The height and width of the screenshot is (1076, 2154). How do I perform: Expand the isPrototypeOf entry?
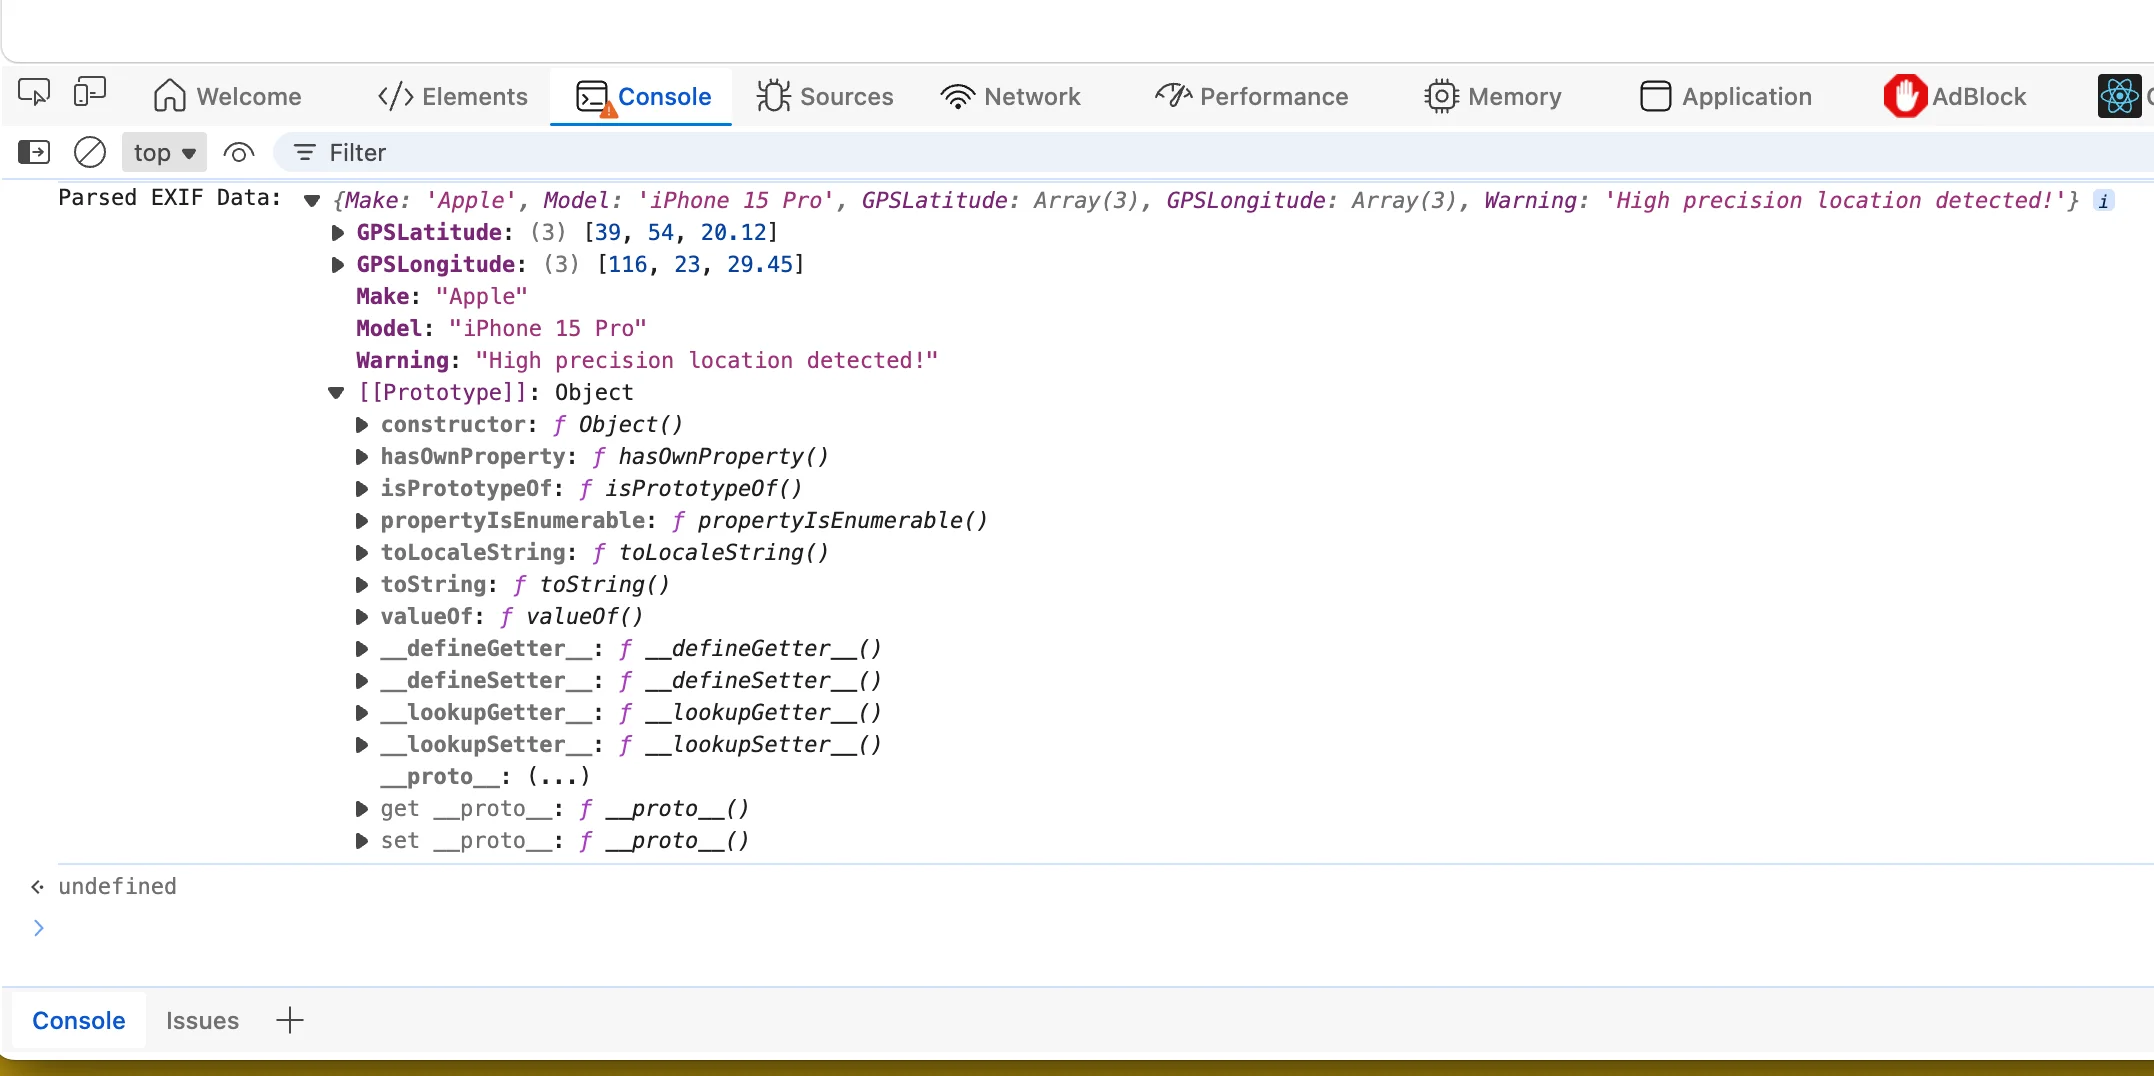(x=362, y=488)
